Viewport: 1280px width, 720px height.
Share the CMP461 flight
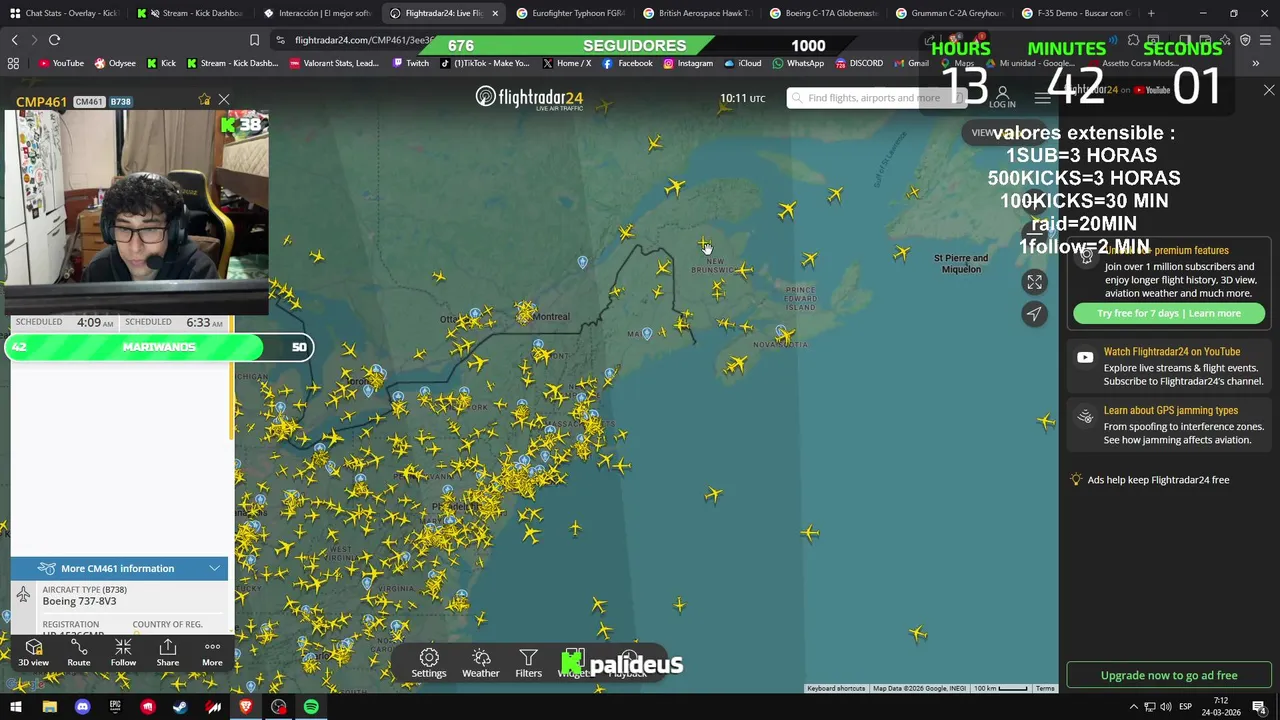pos(167,653)
